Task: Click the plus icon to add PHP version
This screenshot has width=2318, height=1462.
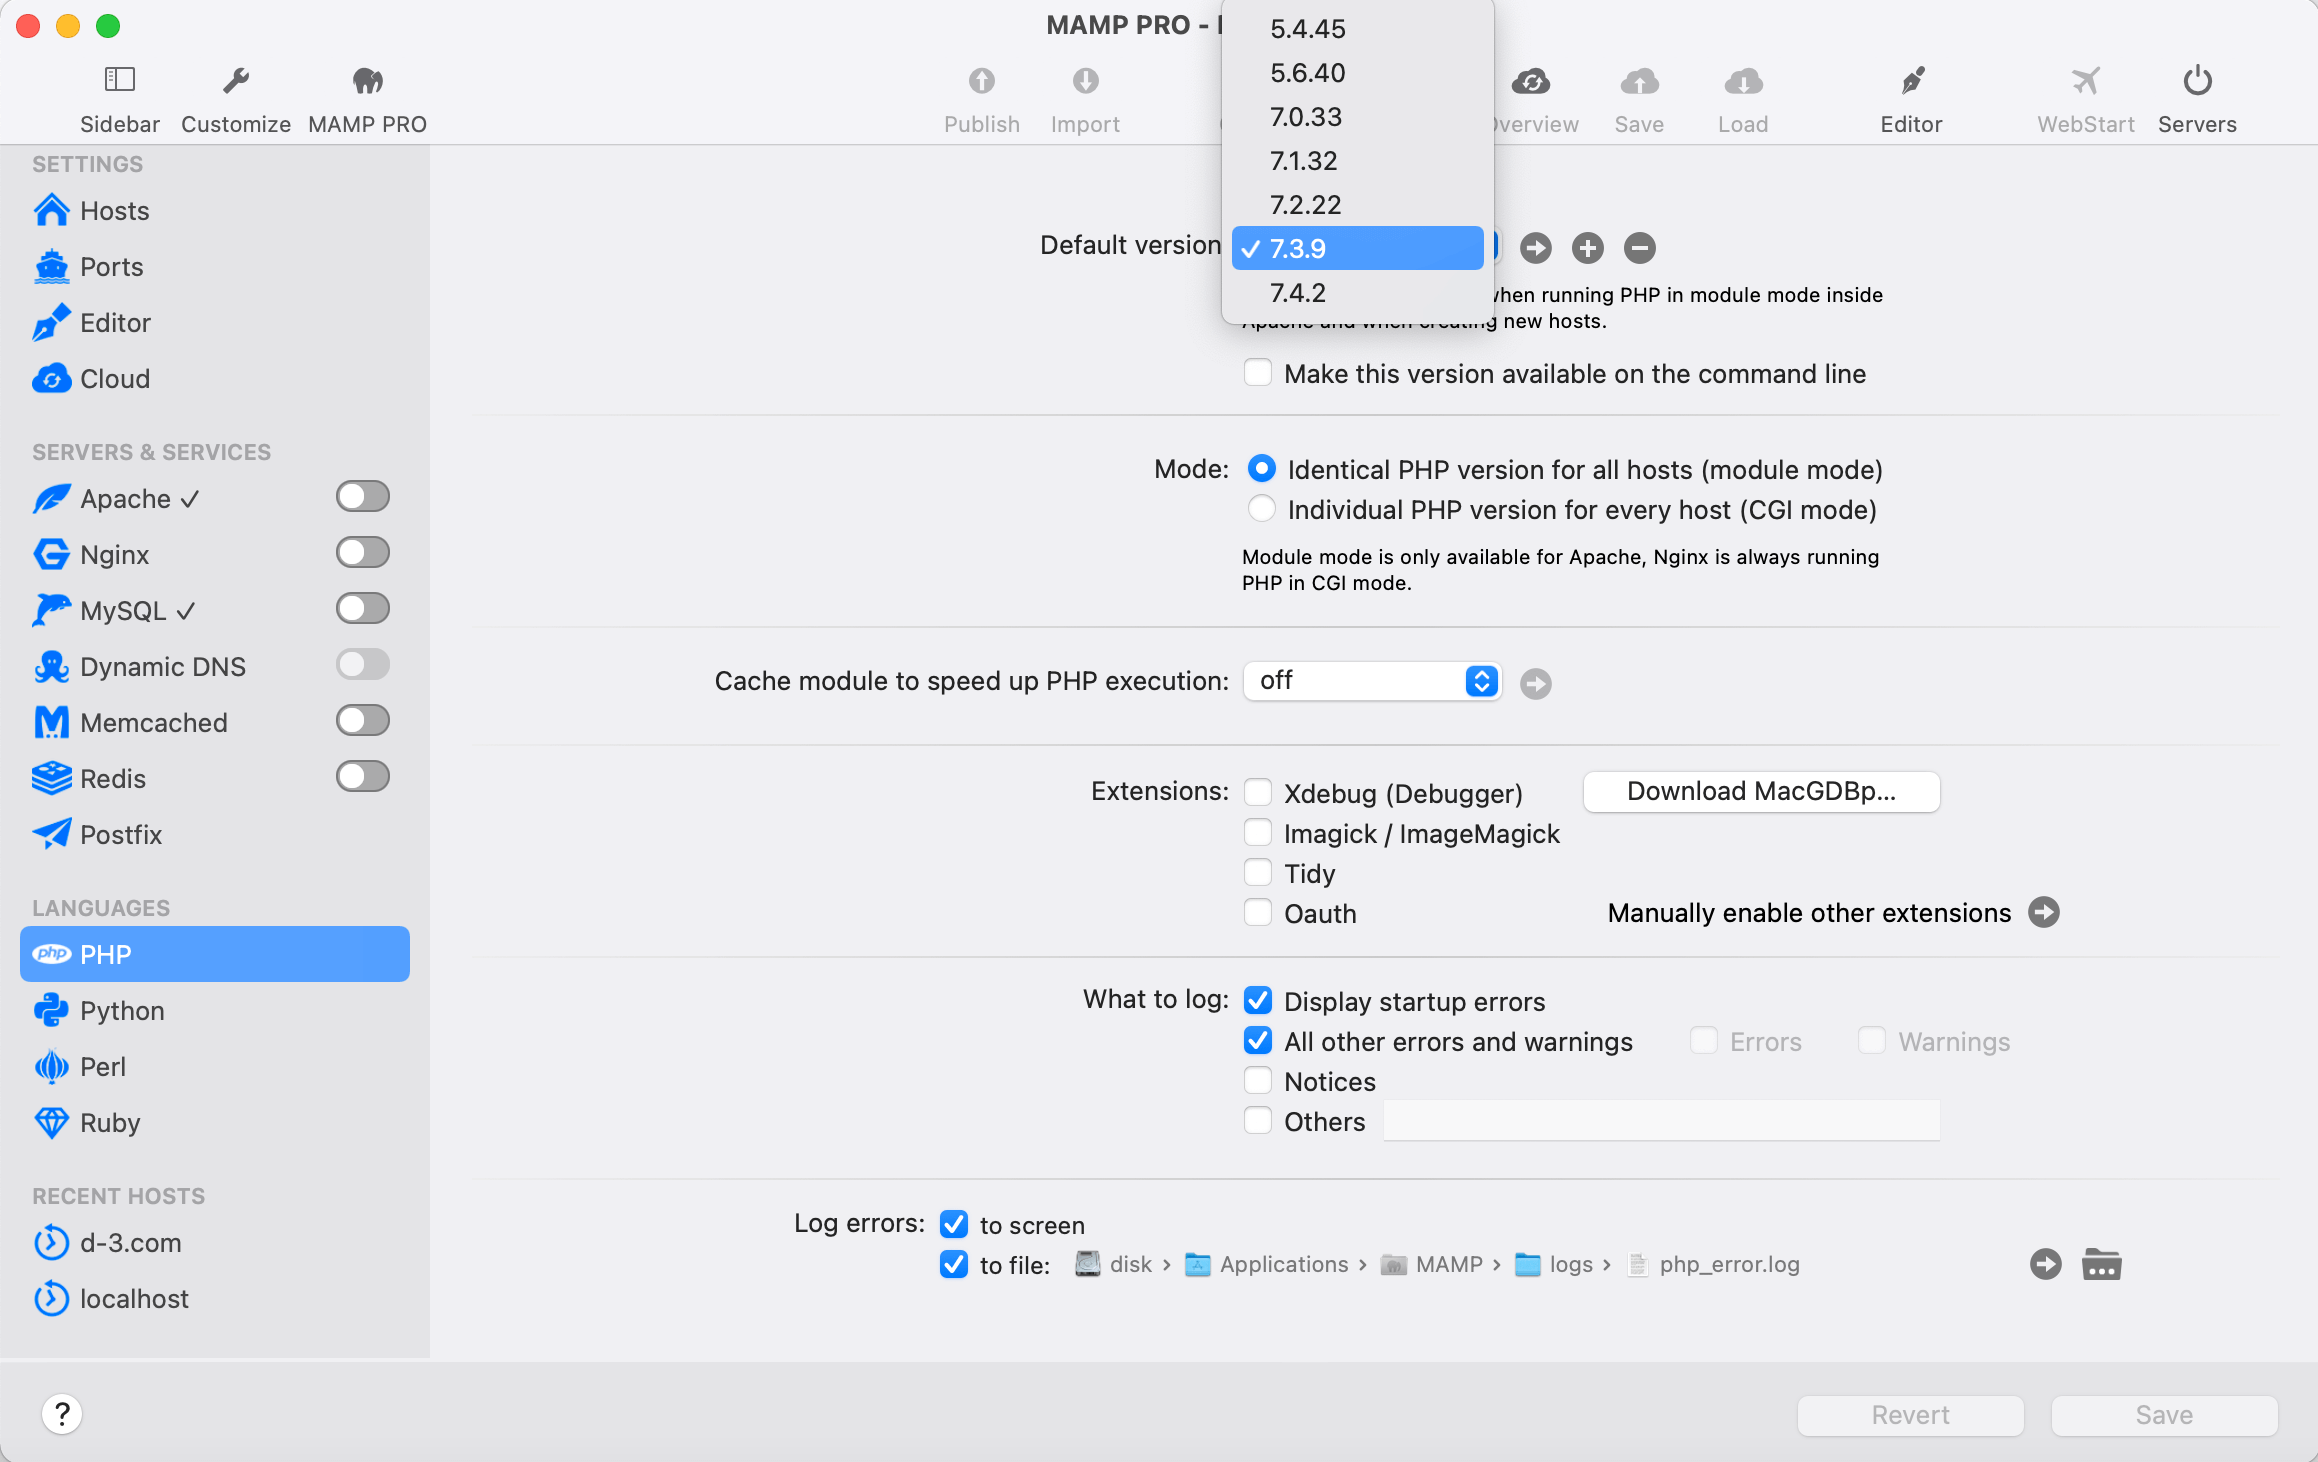Action: (x=1587, y=248)
